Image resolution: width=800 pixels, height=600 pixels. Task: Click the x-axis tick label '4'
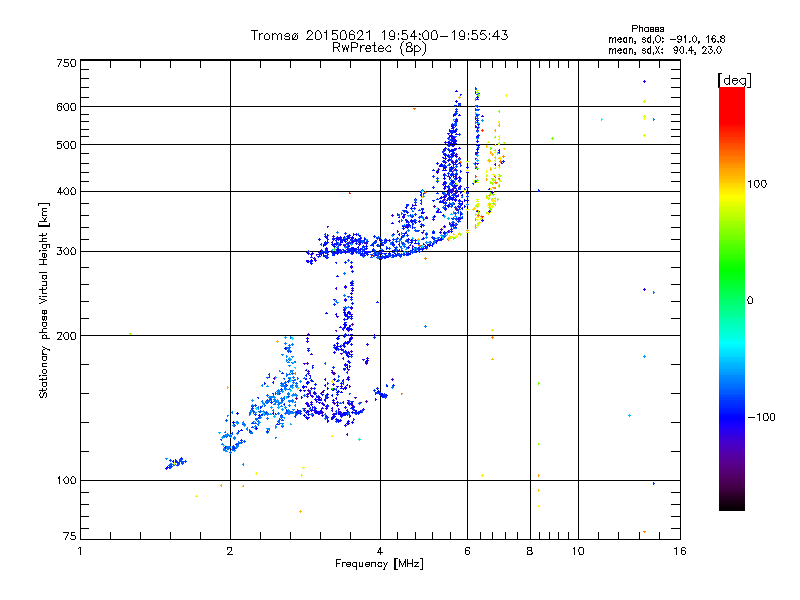click(380, 552)
